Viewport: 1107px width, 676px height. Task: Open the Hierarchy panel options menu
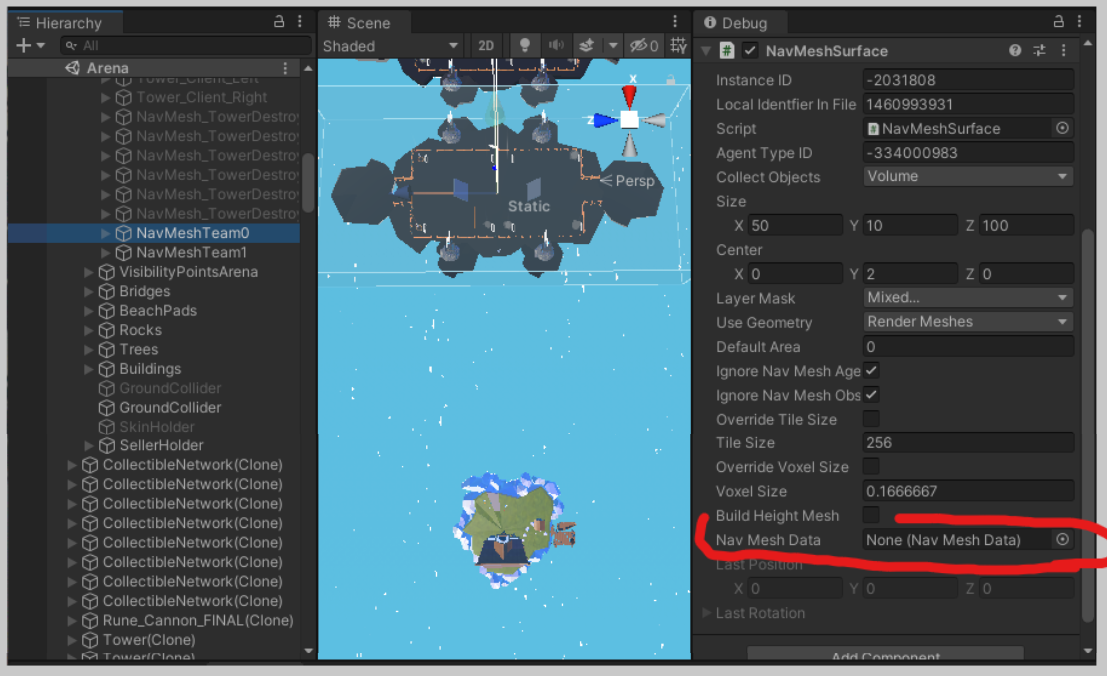pyautogui.click(x=298, y=22)
